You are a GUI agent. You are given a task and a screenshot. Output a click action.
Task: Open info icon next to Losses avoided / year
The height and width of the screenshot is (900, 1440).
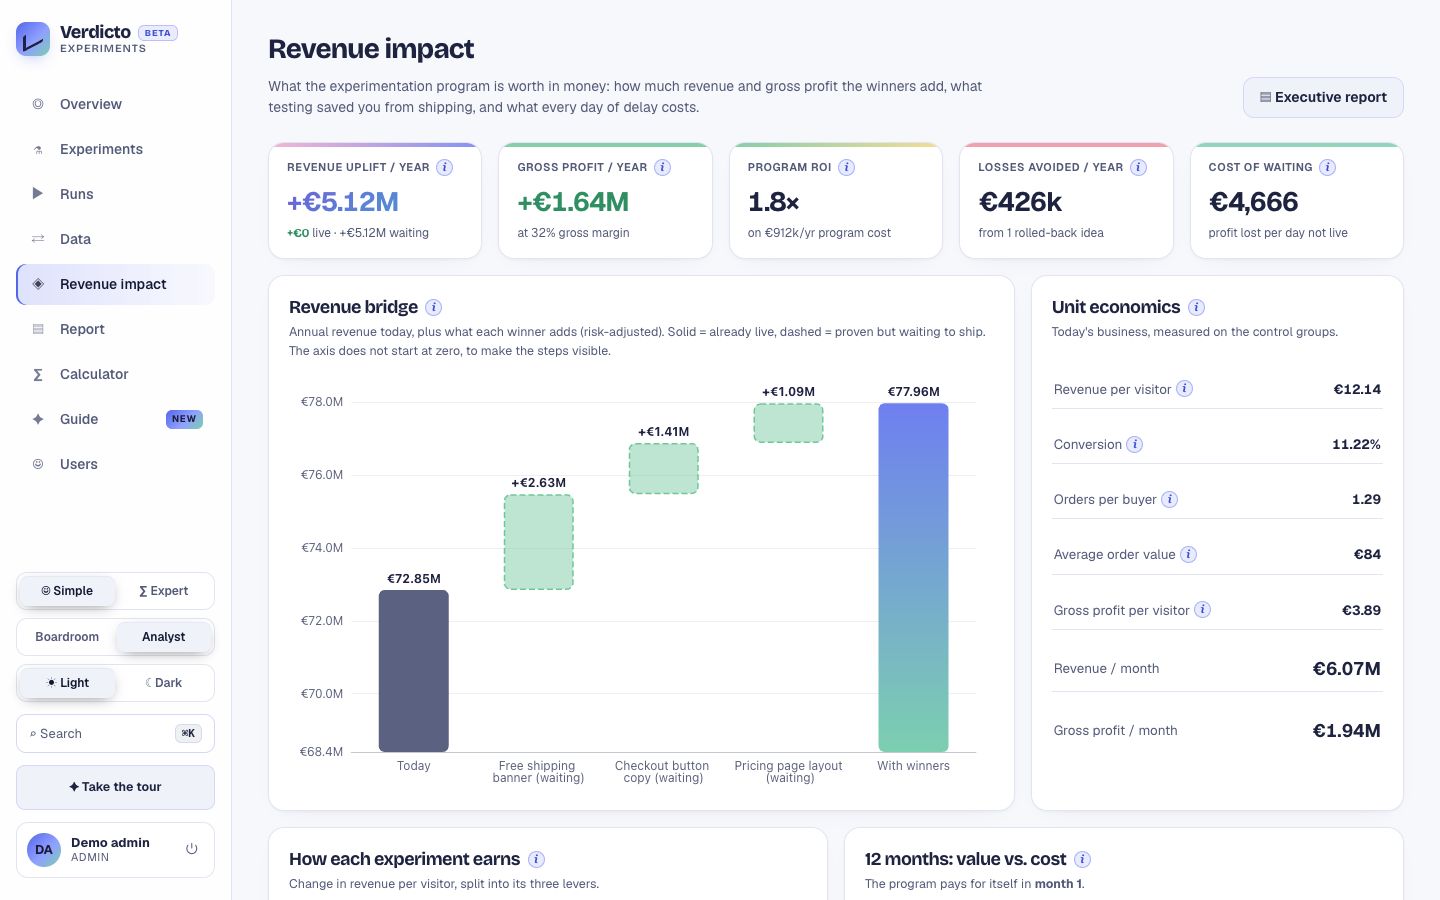[1138, 167]
